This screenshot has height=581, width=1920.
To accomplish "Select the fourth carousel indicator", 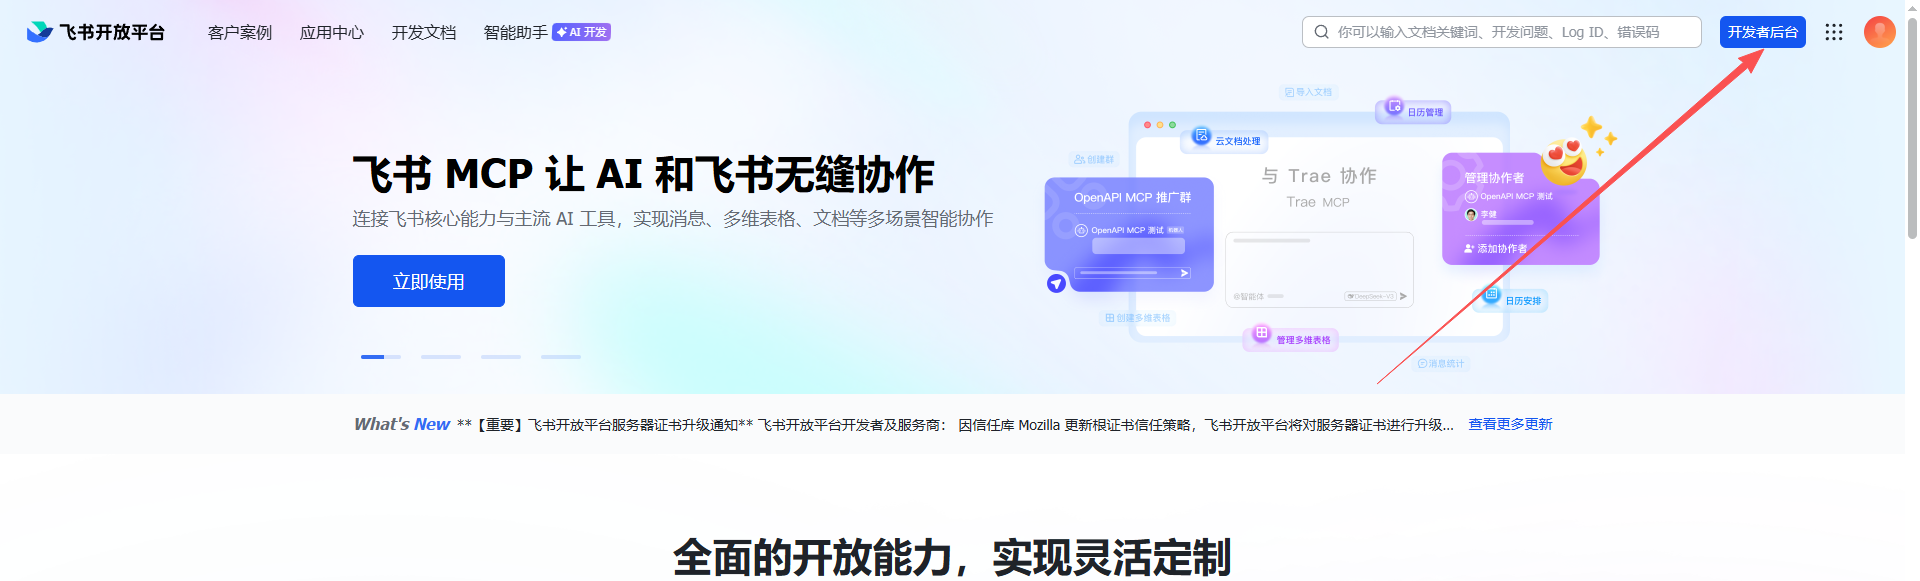I will [561, 357].
